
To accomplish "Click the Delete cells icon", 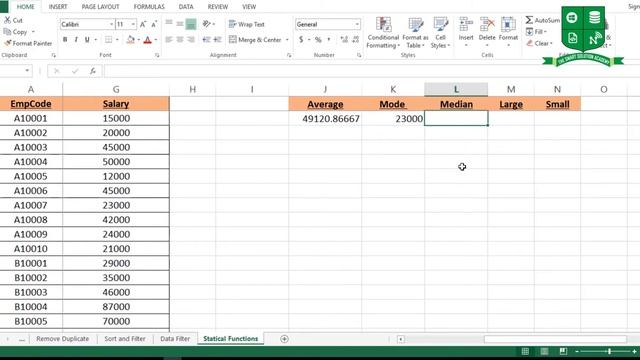I will [487, 24].
